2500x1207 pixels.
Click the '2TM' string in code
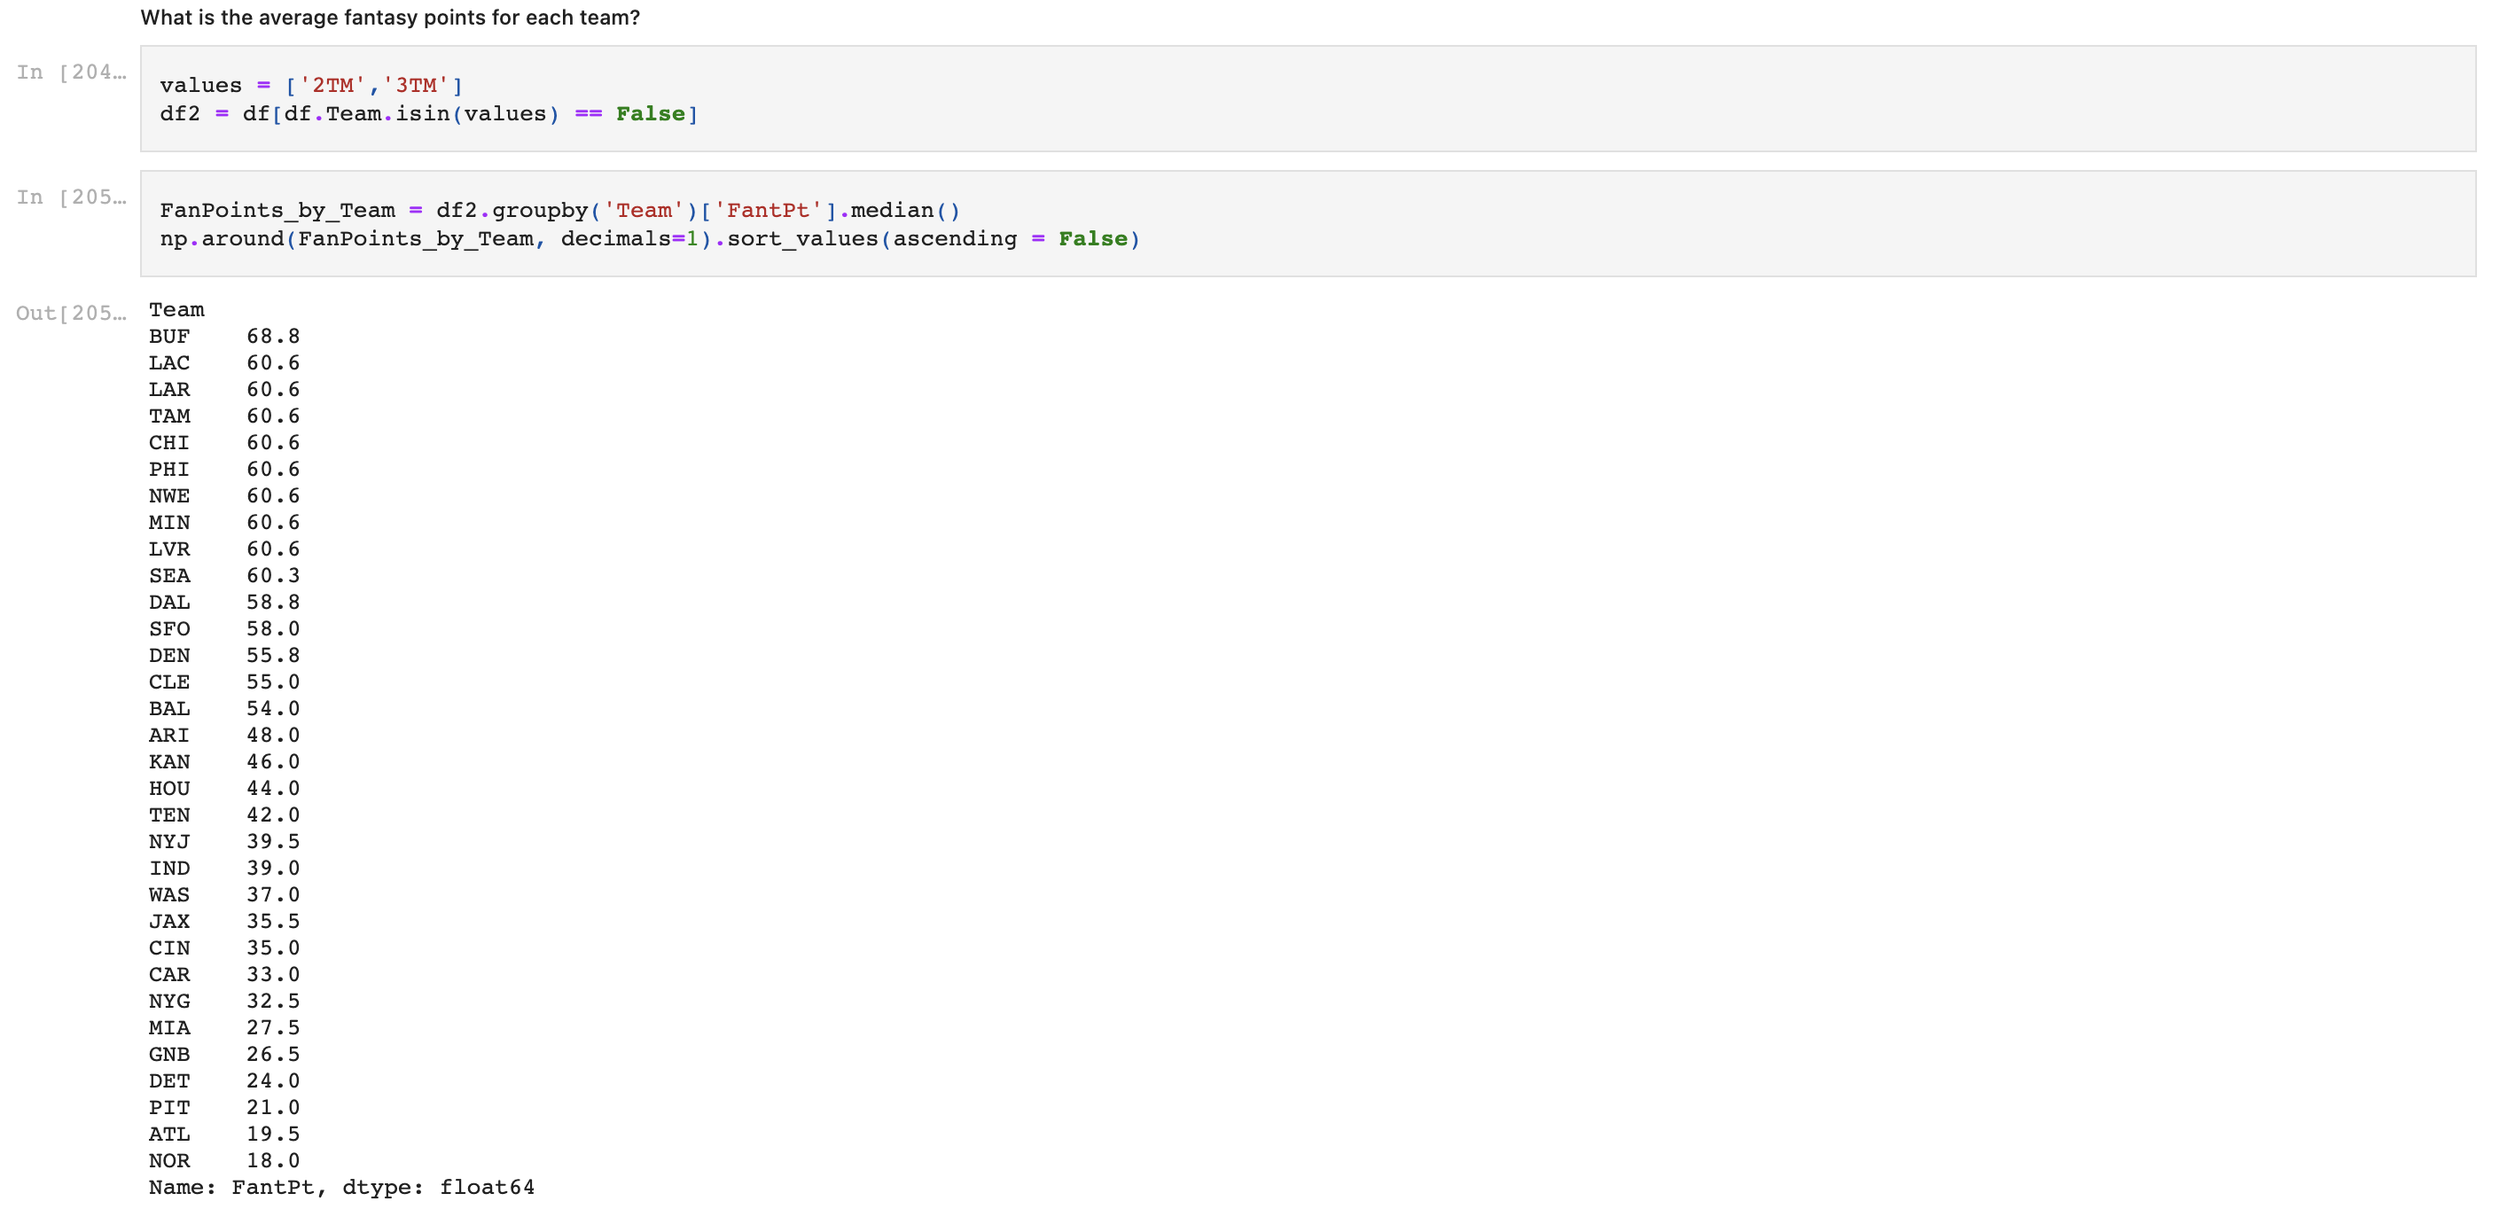pos(332,85)
